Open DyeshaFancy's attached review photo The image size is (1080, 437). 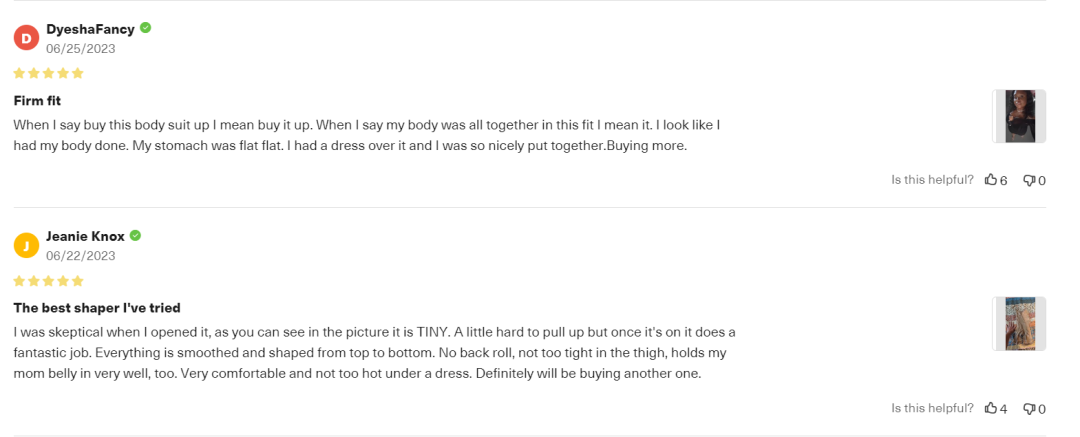[x=1019, y=116]
